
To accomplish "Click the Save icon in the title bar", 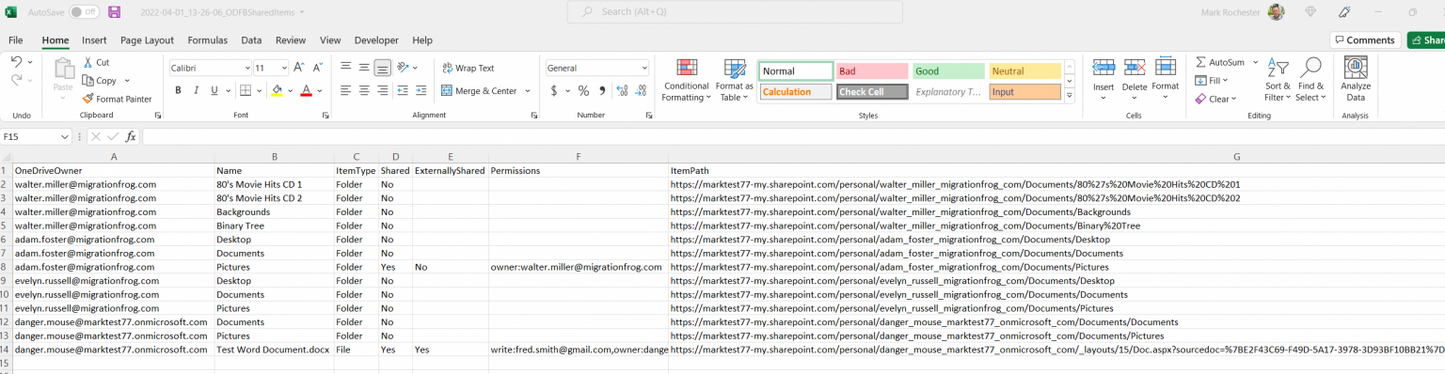I will [x=114, y=12].
